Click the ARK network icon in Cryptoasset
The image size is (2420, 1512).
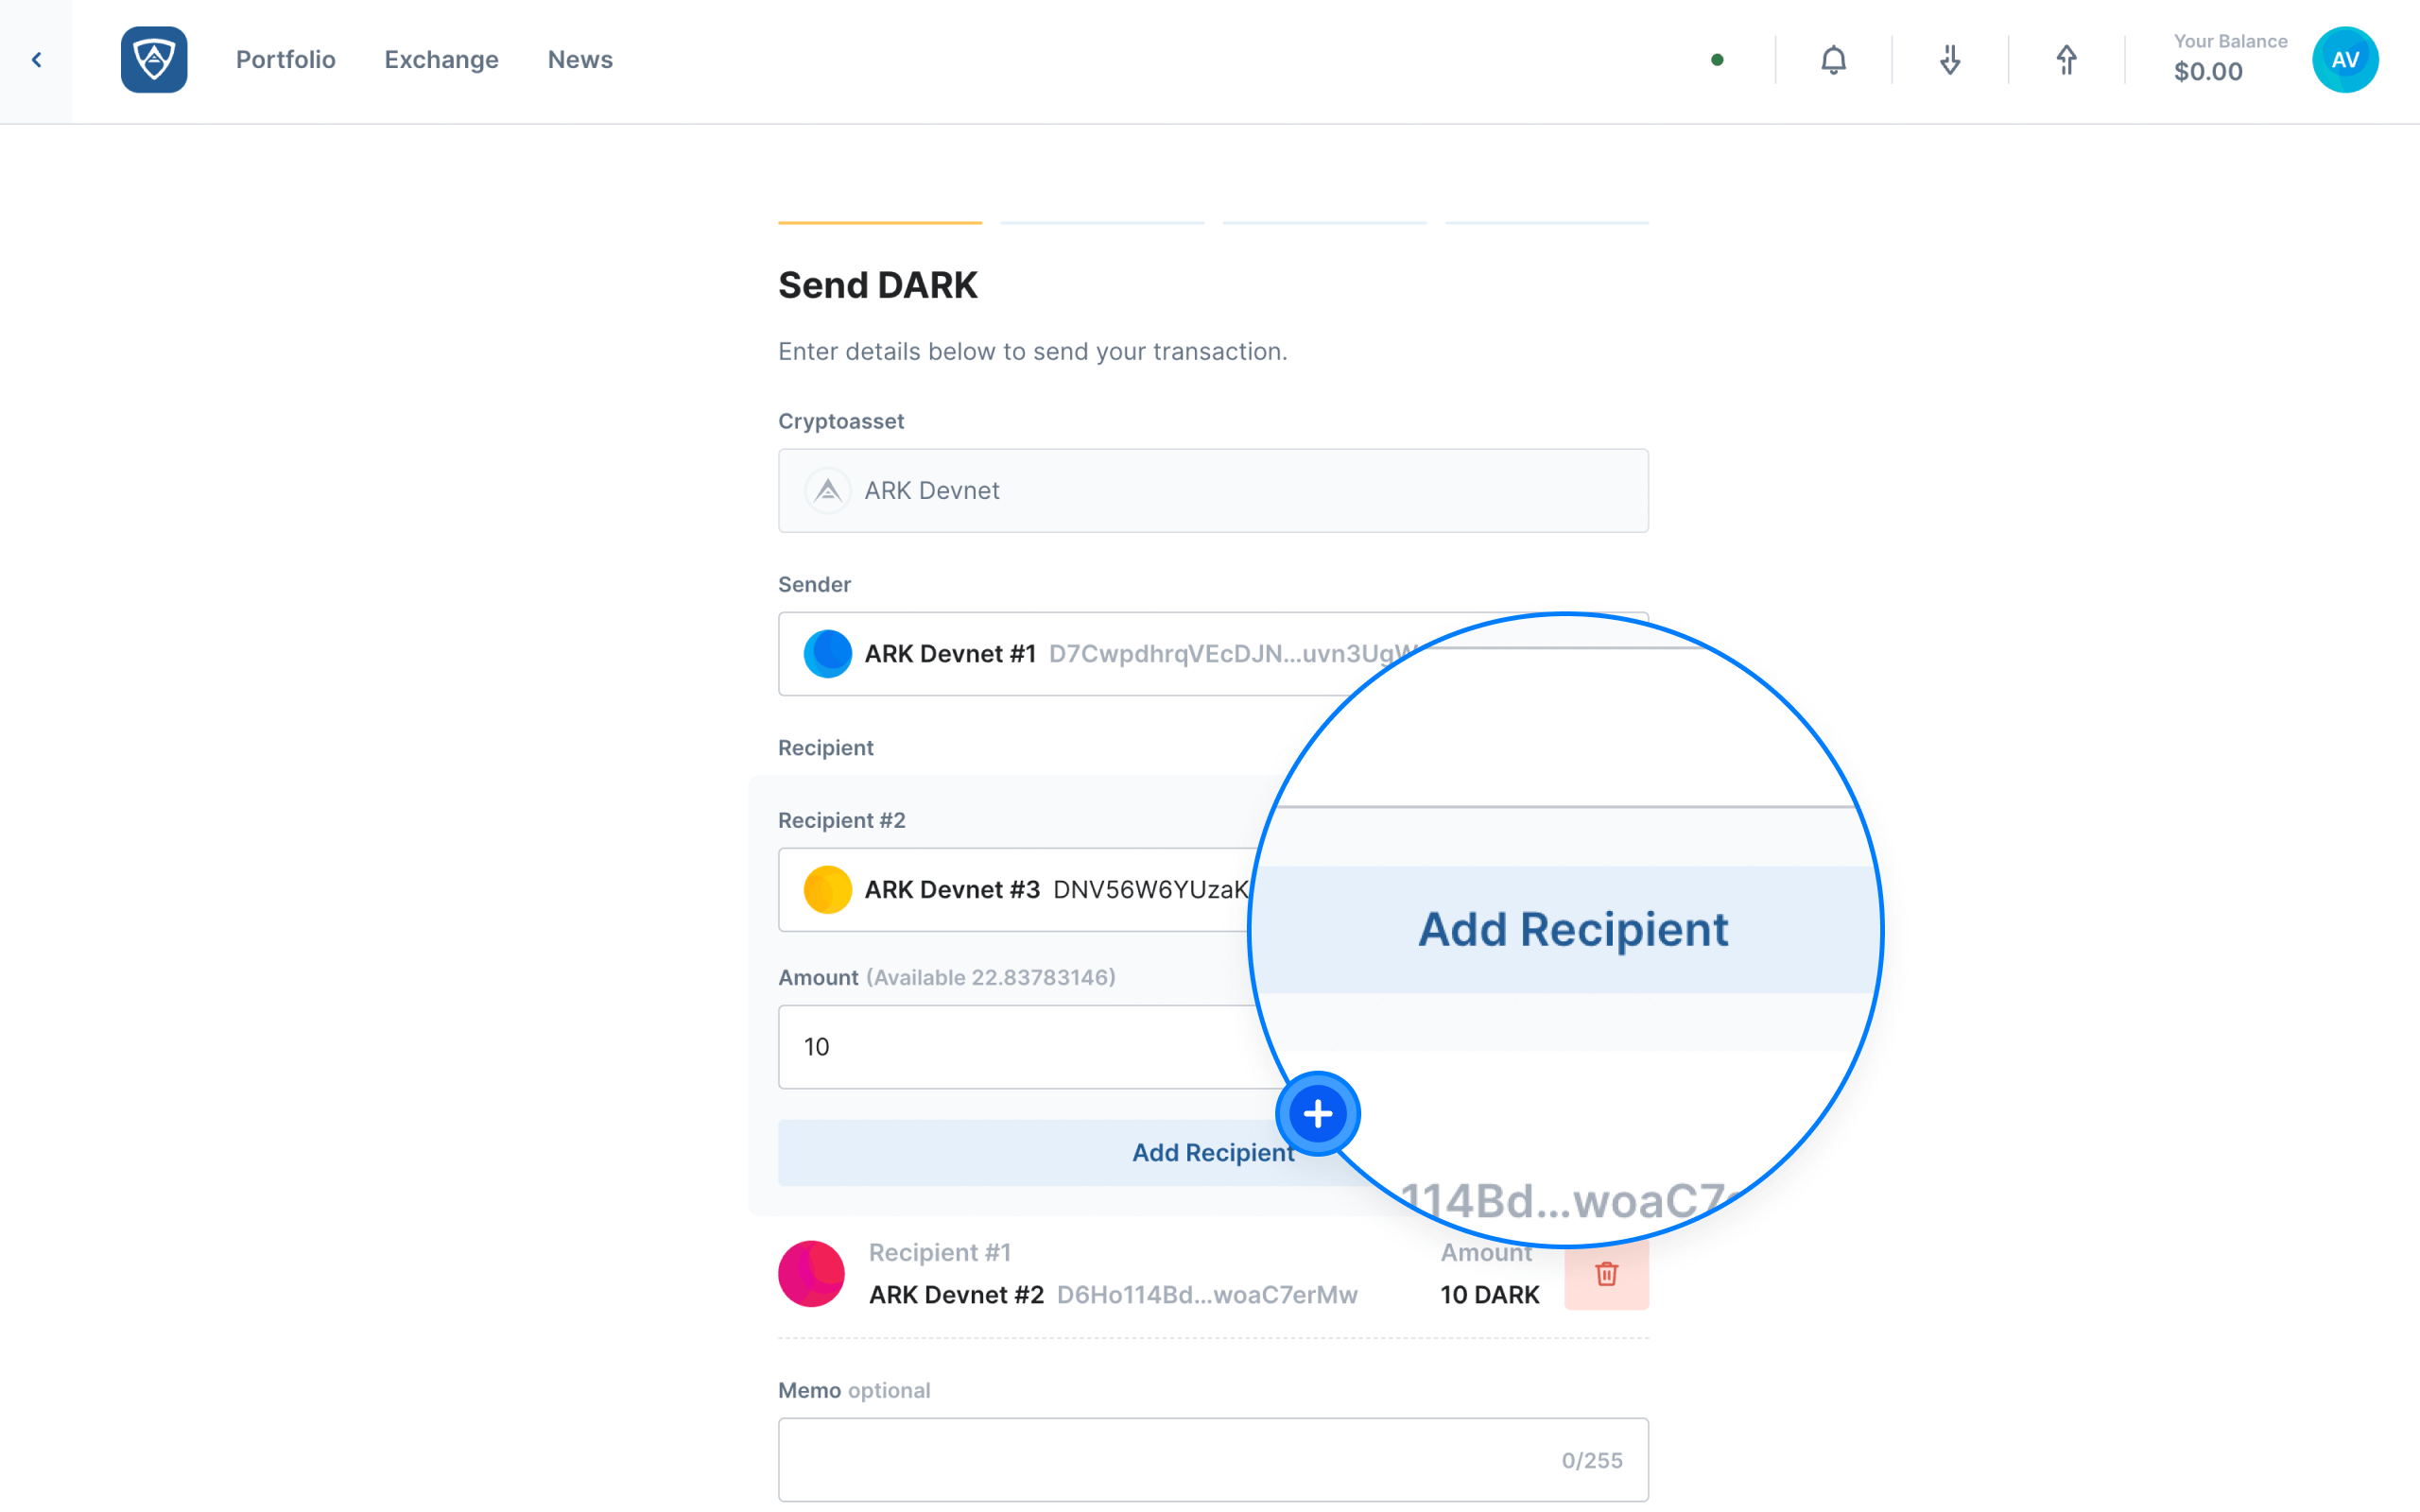point(827,490)
